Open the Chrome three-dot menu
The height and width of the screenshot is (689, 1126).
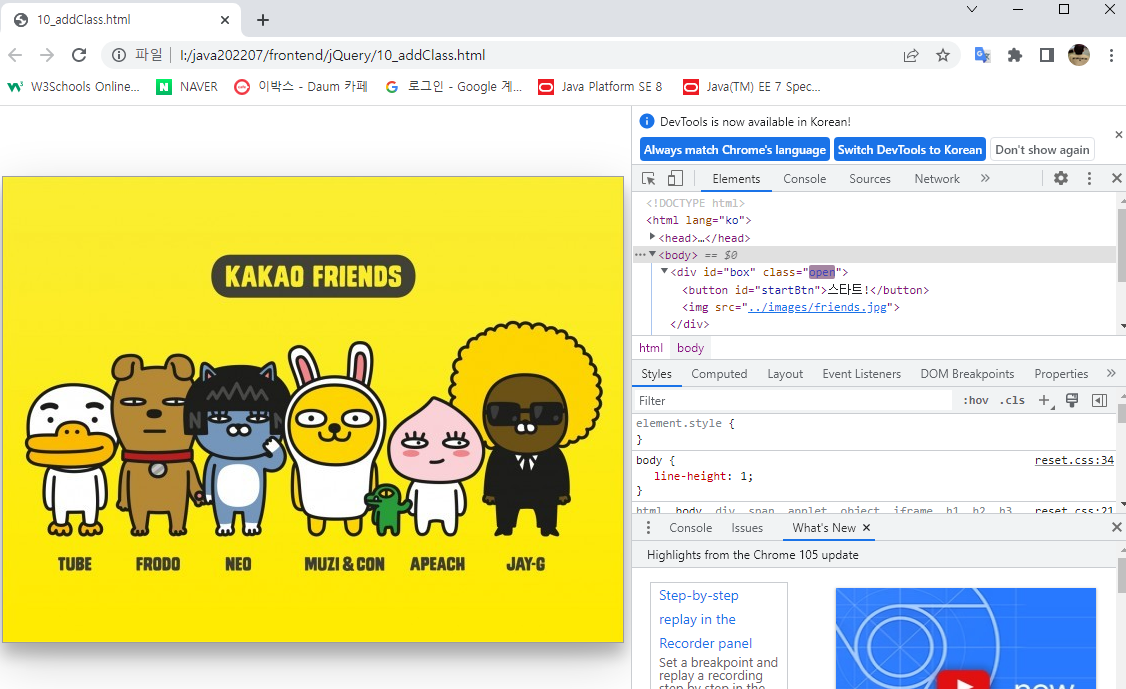[x=1111, y=55]
